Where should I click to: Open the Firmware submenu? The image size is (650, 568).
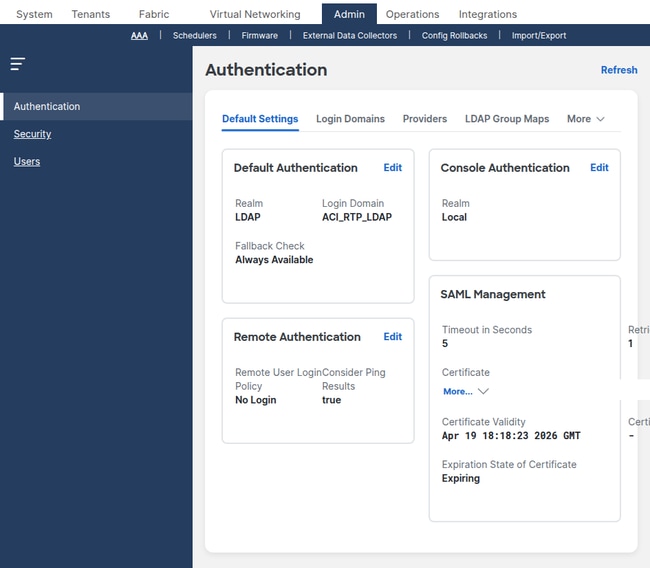coord(260,36)
